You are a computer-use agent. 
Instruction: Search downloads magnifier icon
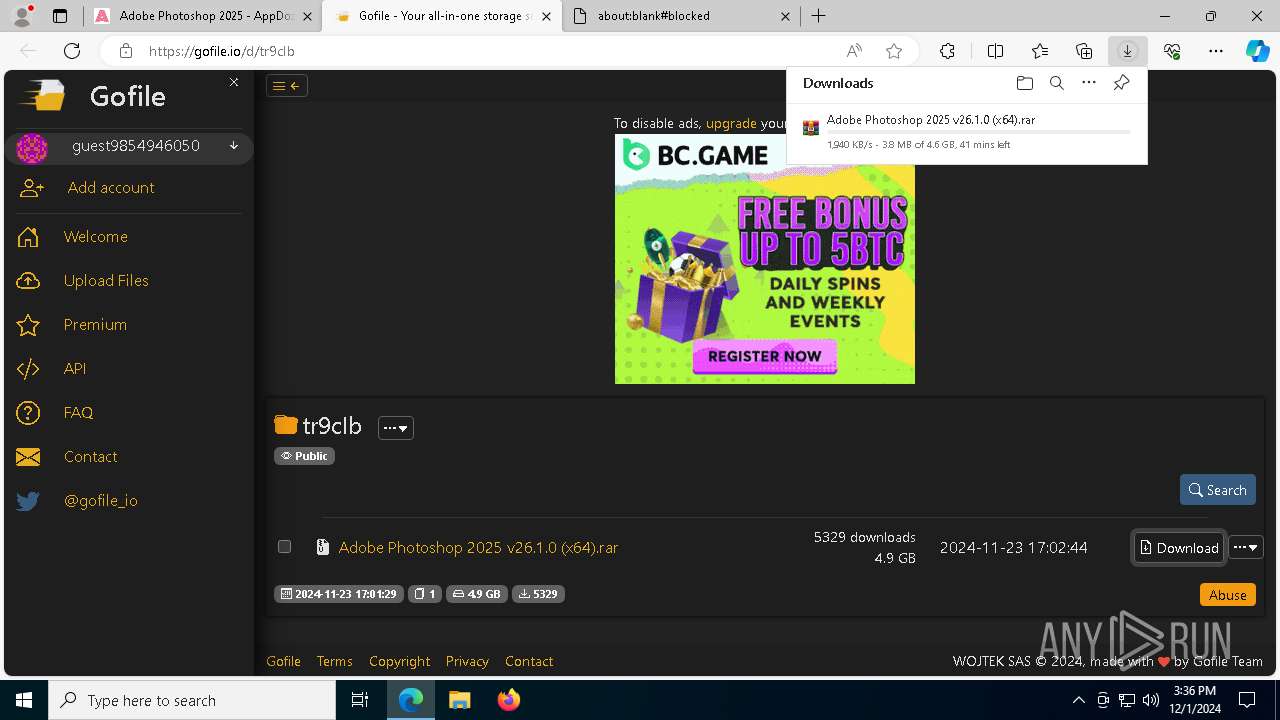pos(1056,83)
